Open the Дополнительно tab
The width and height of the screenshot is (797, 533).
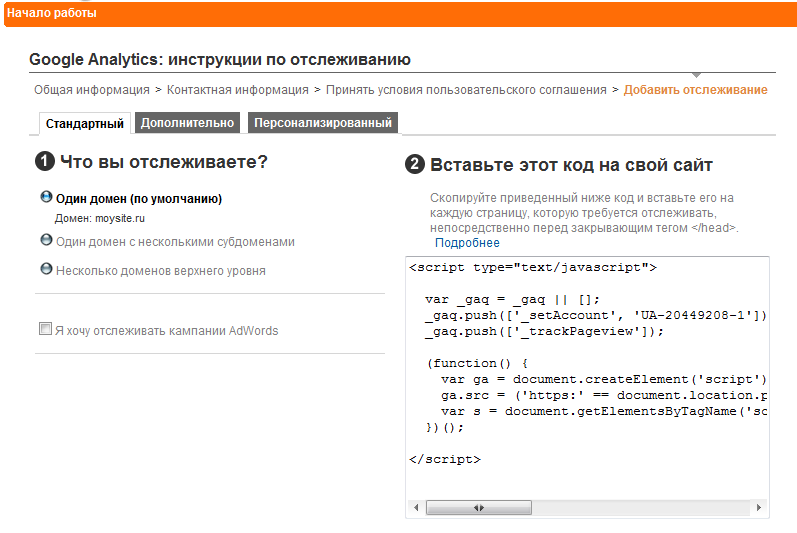187,123
